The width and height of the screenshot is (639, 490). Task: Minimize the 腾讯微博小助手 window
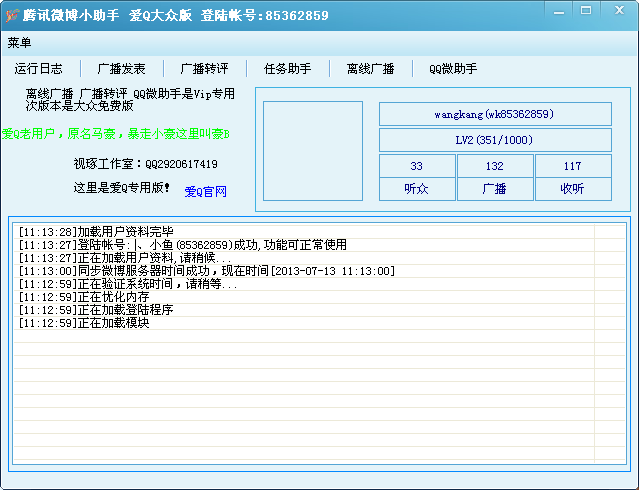coord(559,11)
